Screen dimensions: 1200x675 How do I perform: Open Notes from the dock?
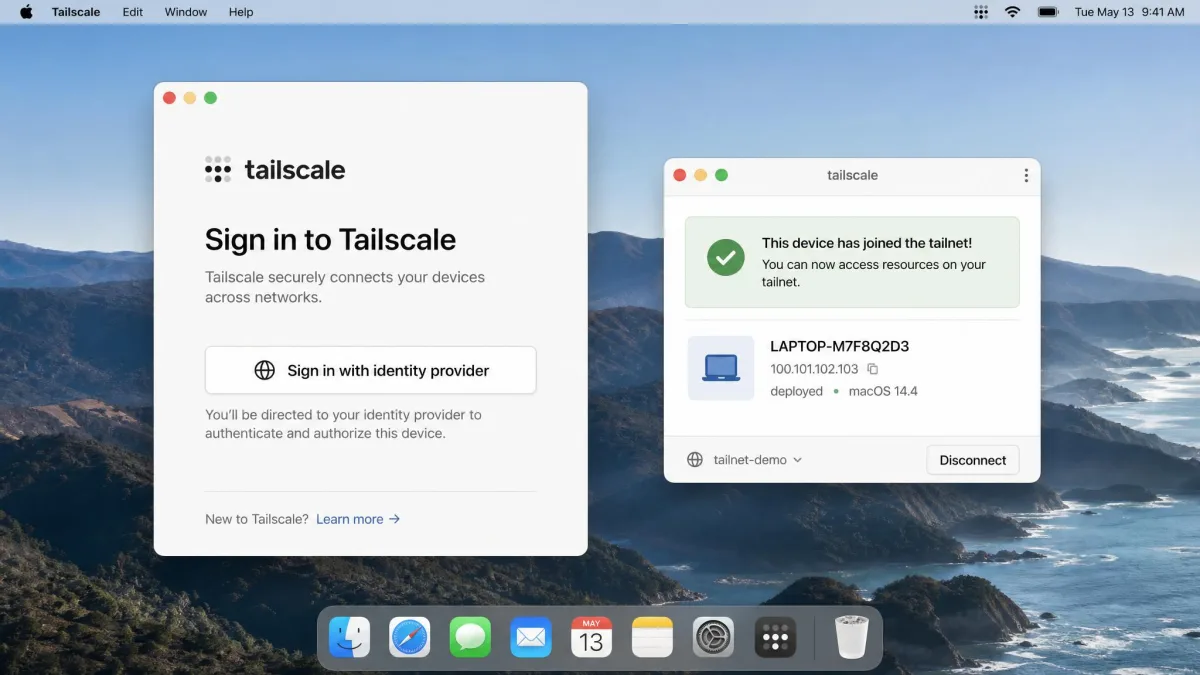pos(653,637)
